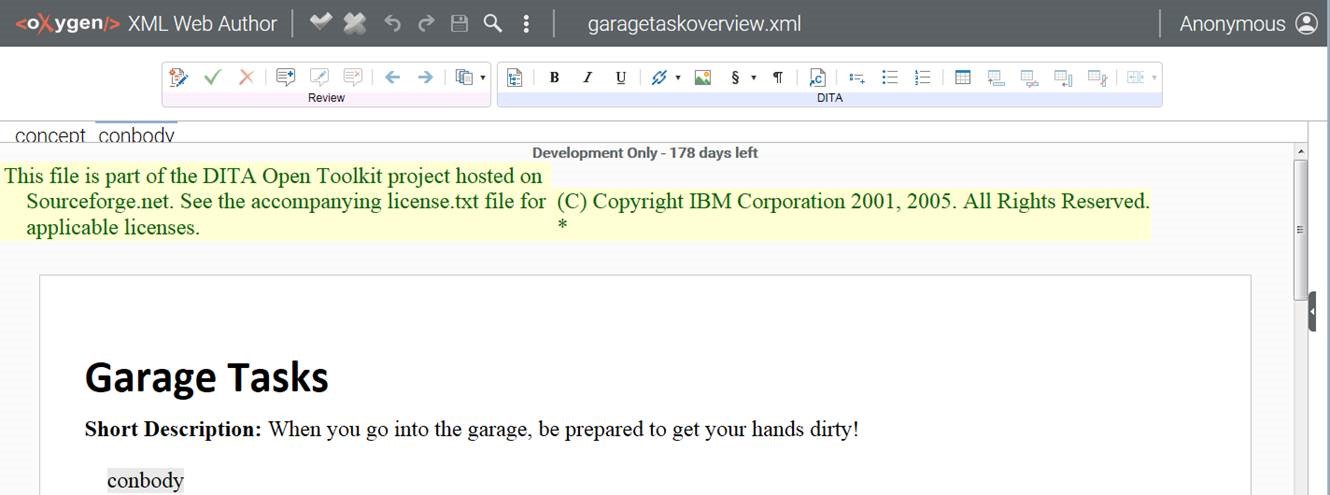Screen dimensions: 1330x495
Task: Expand the paste options dropdown arrow
Action: (x=483, y=77)
